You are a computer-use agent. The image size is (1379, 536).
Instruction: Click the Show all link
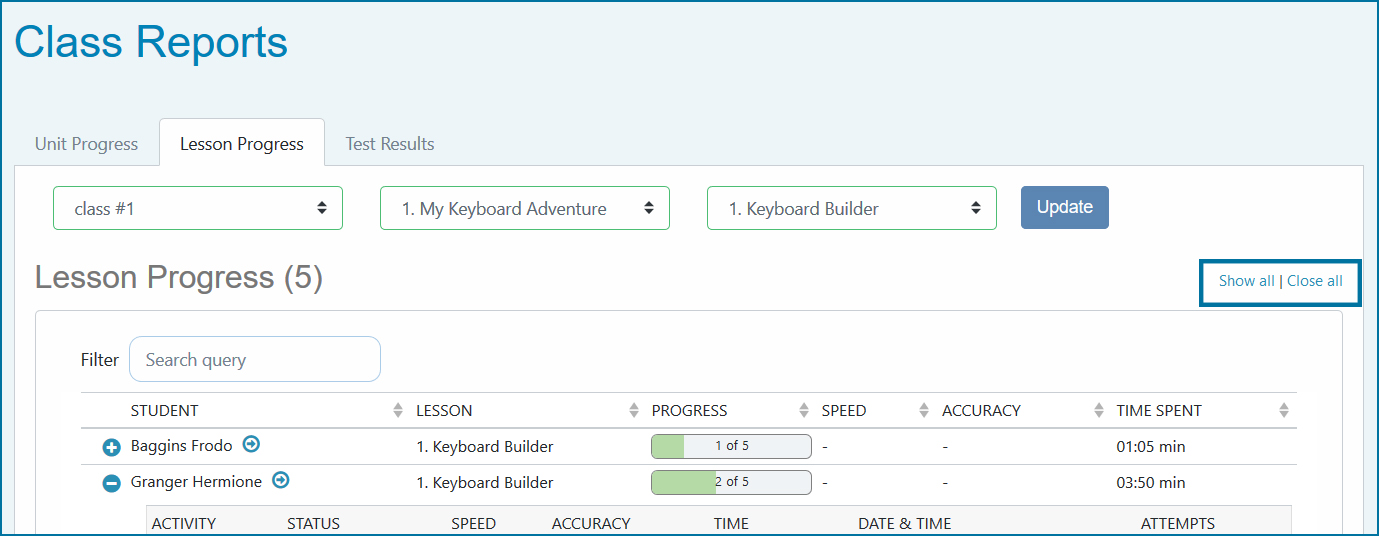1246,281
